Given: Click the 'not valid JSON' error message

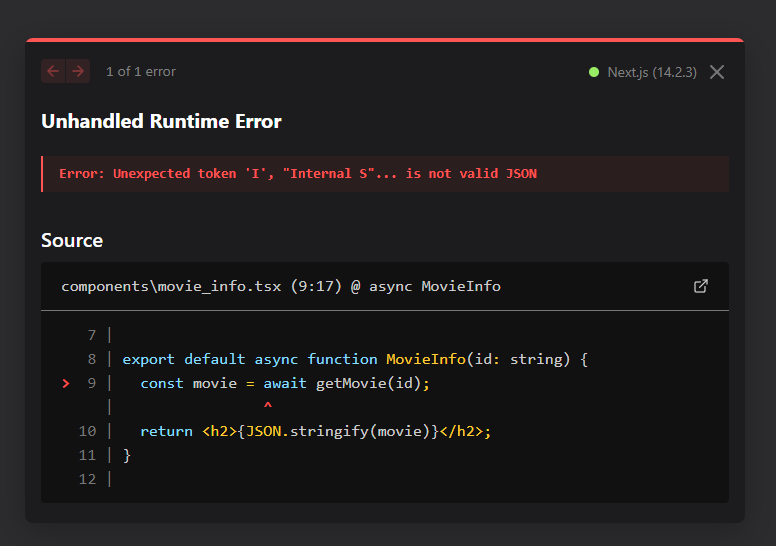Looking at the screenshot, I should click(298, 174).
